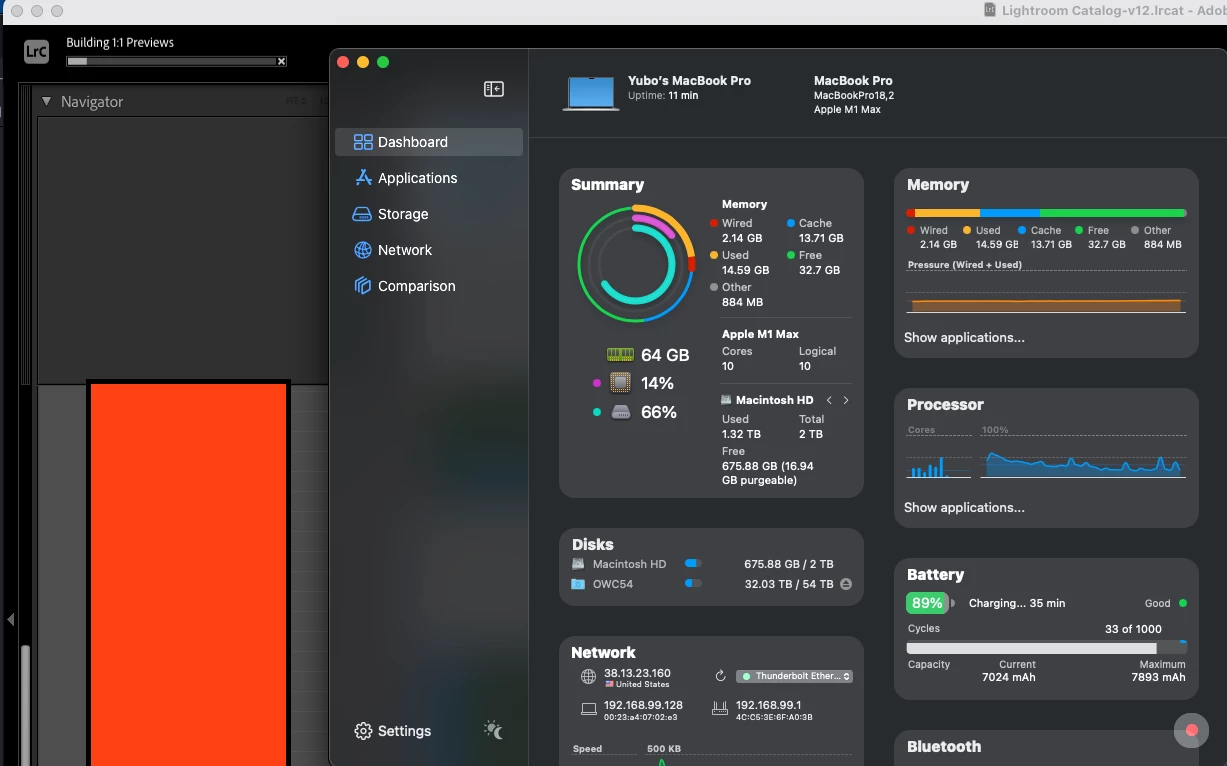Open the Thunderbolt Ethernet interface dropdown
Image resolution: width=1227 pixels, height=766 pixels.
pyautogui.click(x=794, y=676)
